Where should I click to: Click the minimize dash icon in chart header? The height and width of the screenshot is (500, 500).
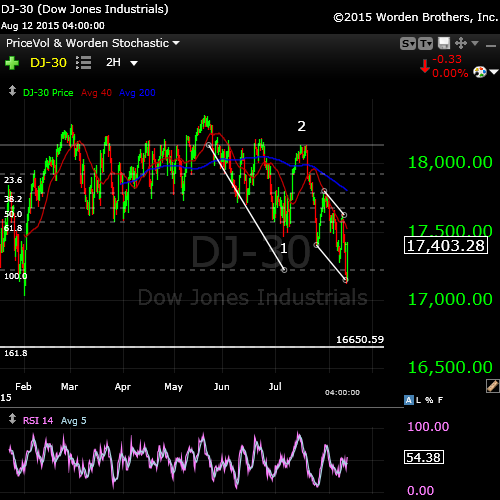[x=491, y=45]
